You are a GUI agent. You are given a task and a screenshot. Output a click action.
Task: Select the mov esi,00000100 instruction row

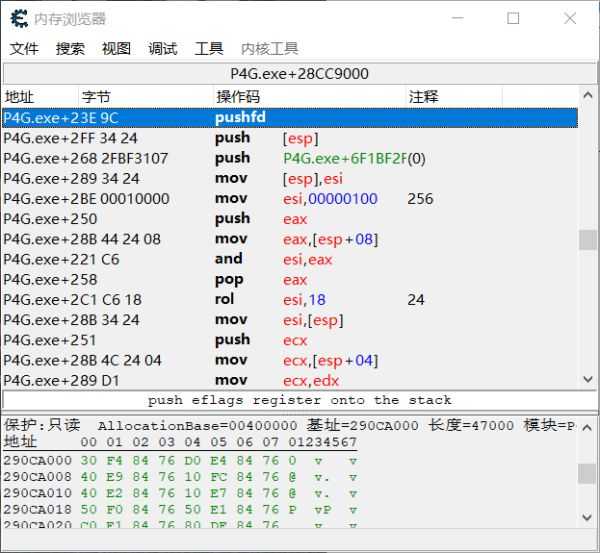[290, 199]
